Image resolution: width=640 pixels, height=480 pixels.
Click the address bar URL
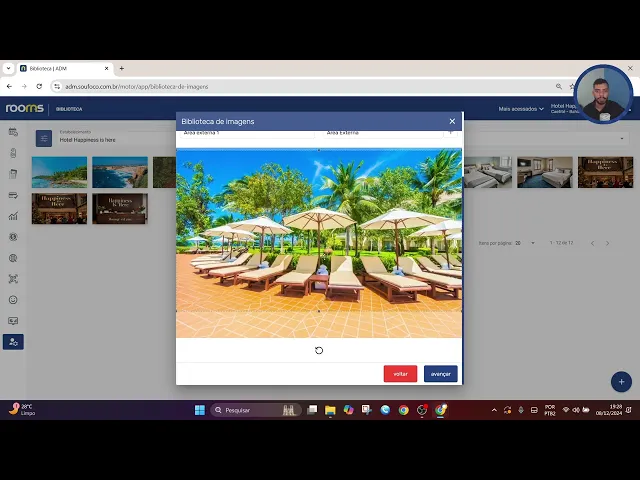[137, 87]
